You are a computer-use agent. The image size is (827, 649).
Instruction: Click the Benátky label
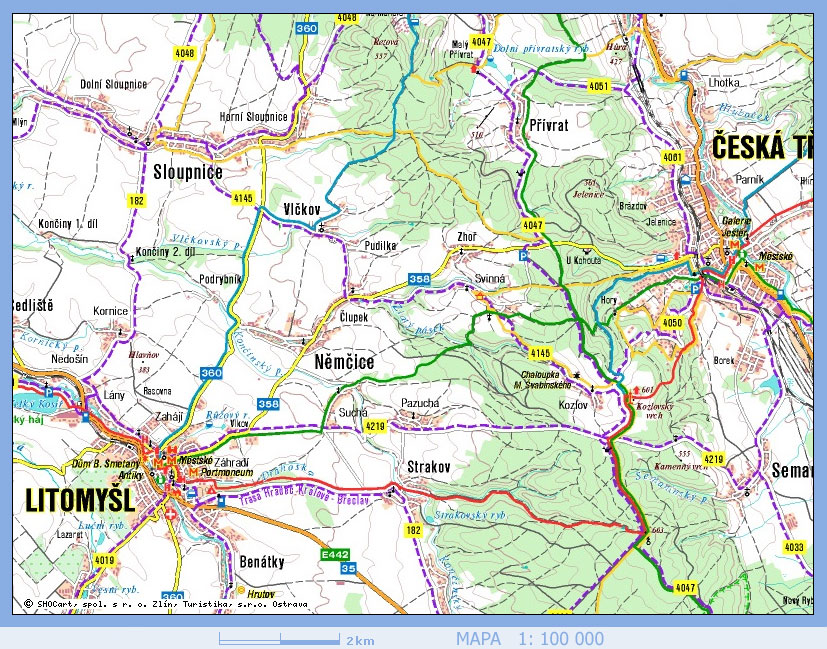pos(262,562)
